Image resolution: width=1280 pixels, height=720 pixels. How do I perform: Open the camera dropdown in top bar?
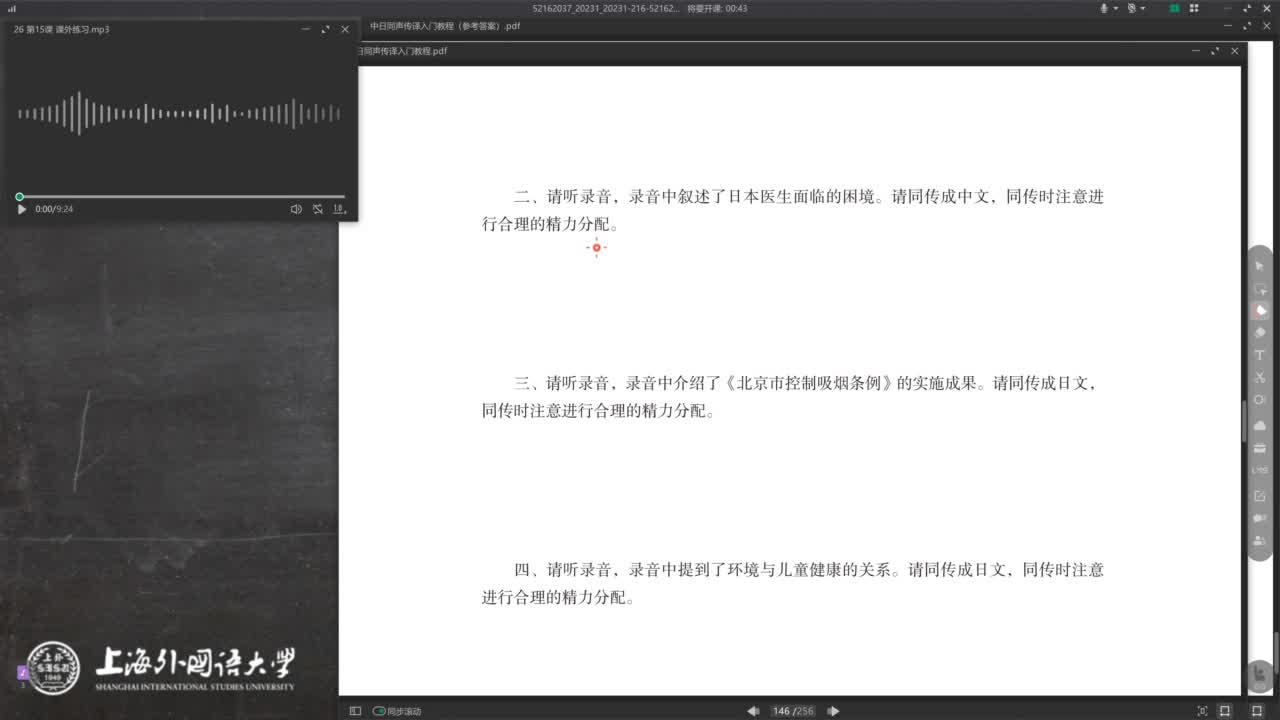click(x=1143, y=8)
